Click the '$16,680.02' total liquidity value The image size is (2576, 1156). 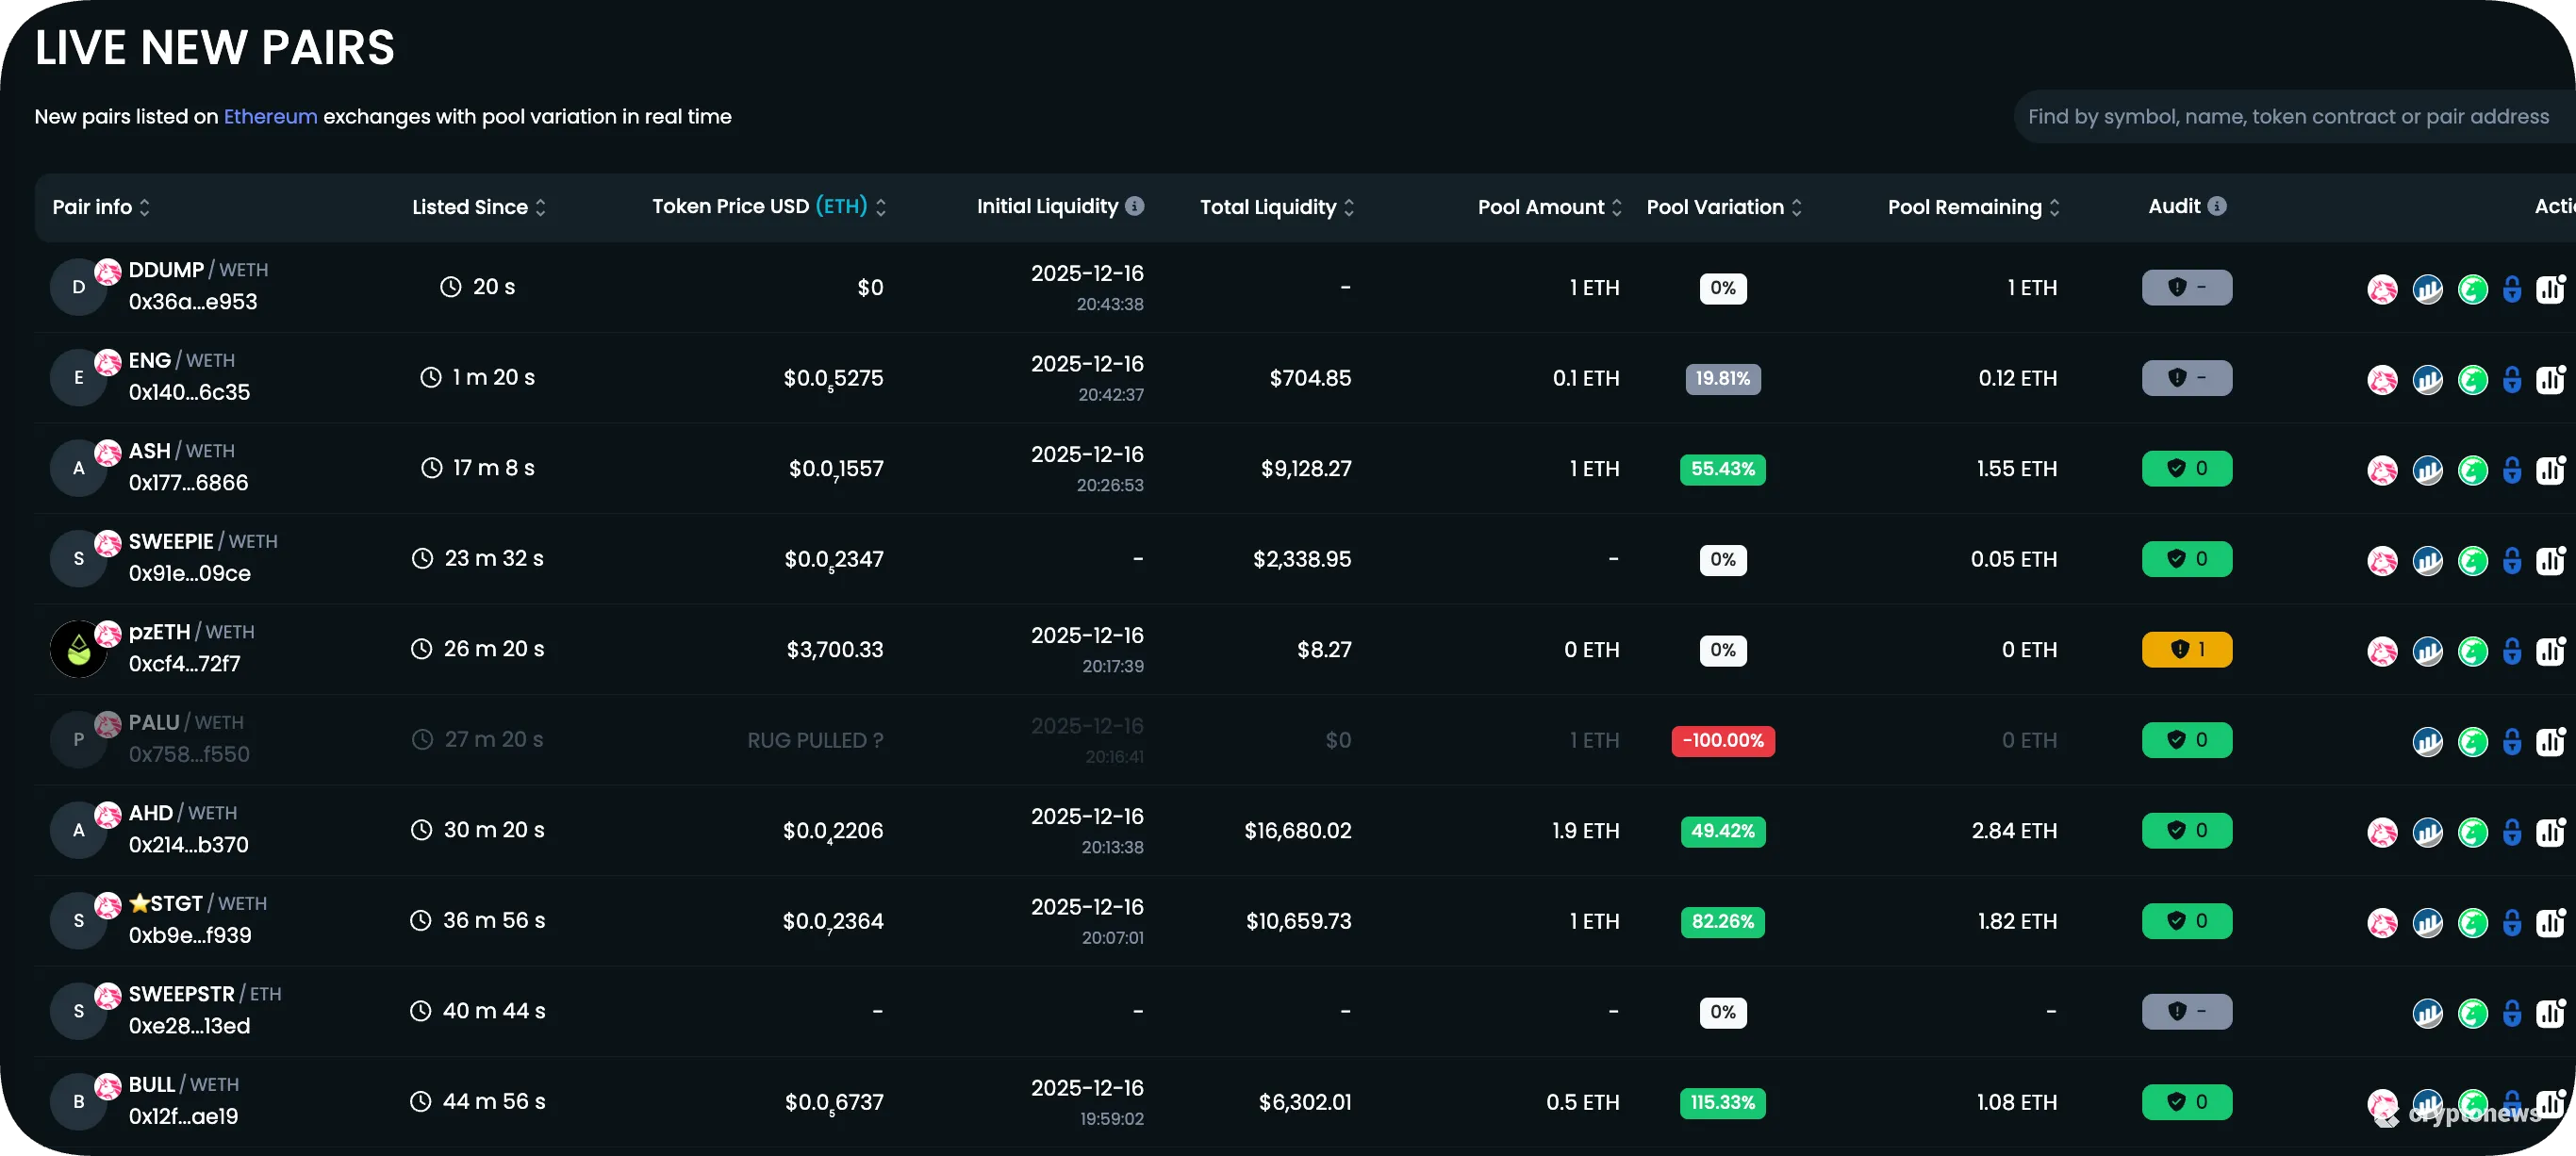click(1297, 831)
